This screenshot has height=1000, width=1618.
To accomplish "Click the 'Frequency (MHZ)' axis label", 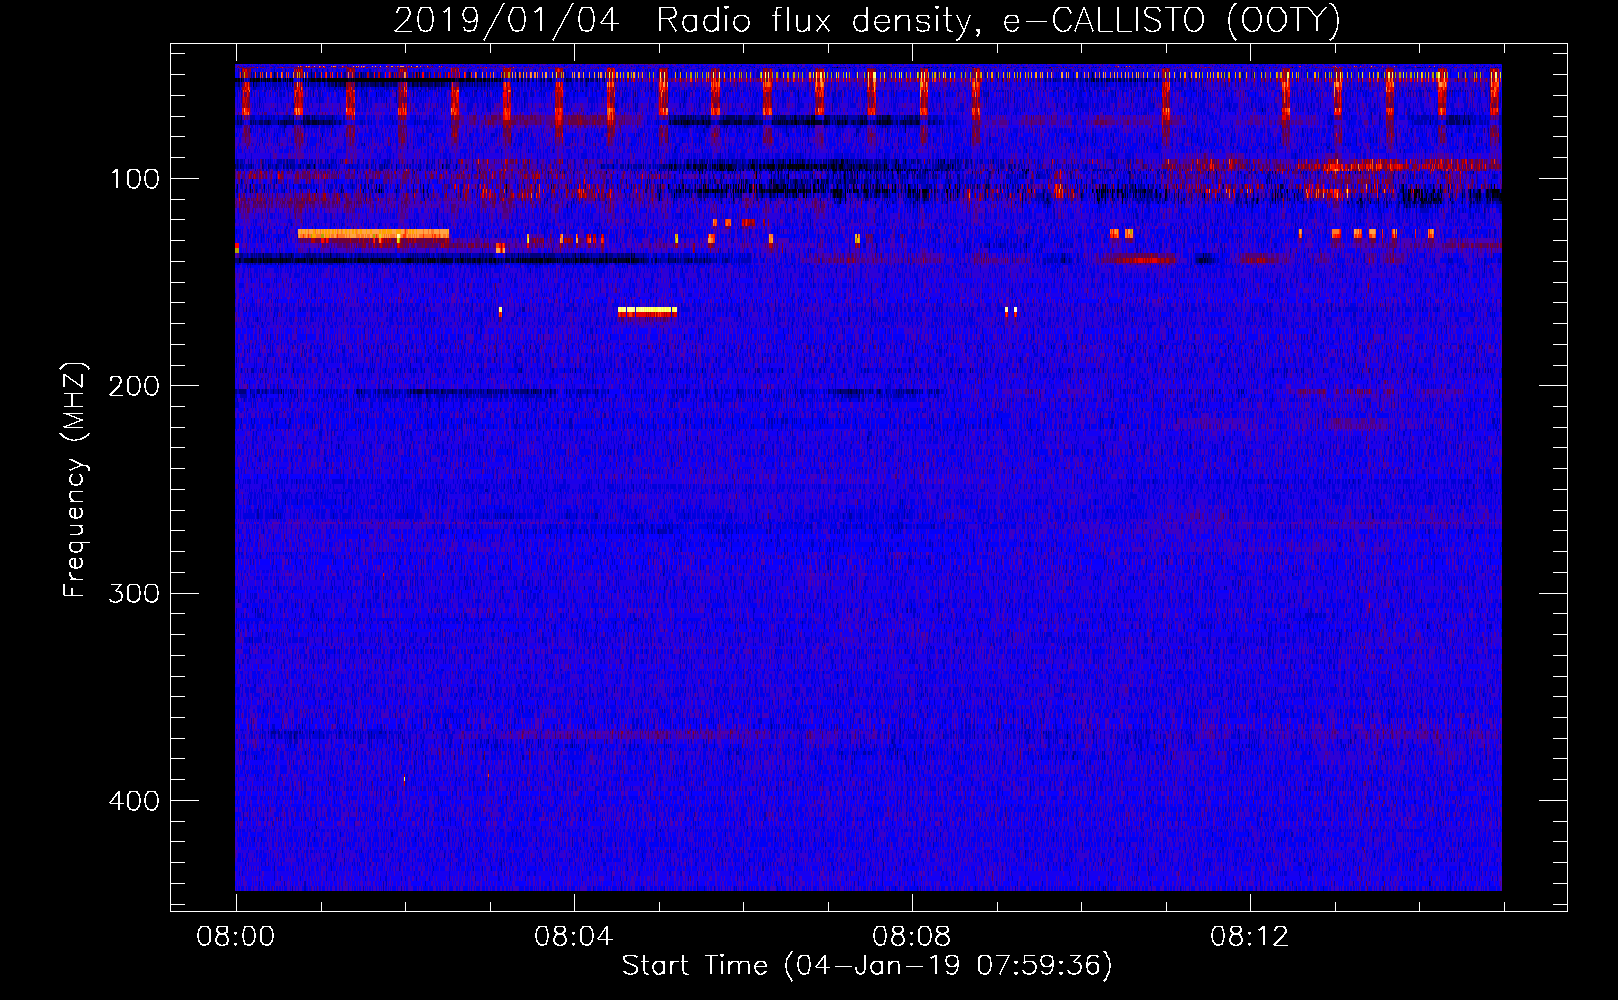I will pos(75,480).
